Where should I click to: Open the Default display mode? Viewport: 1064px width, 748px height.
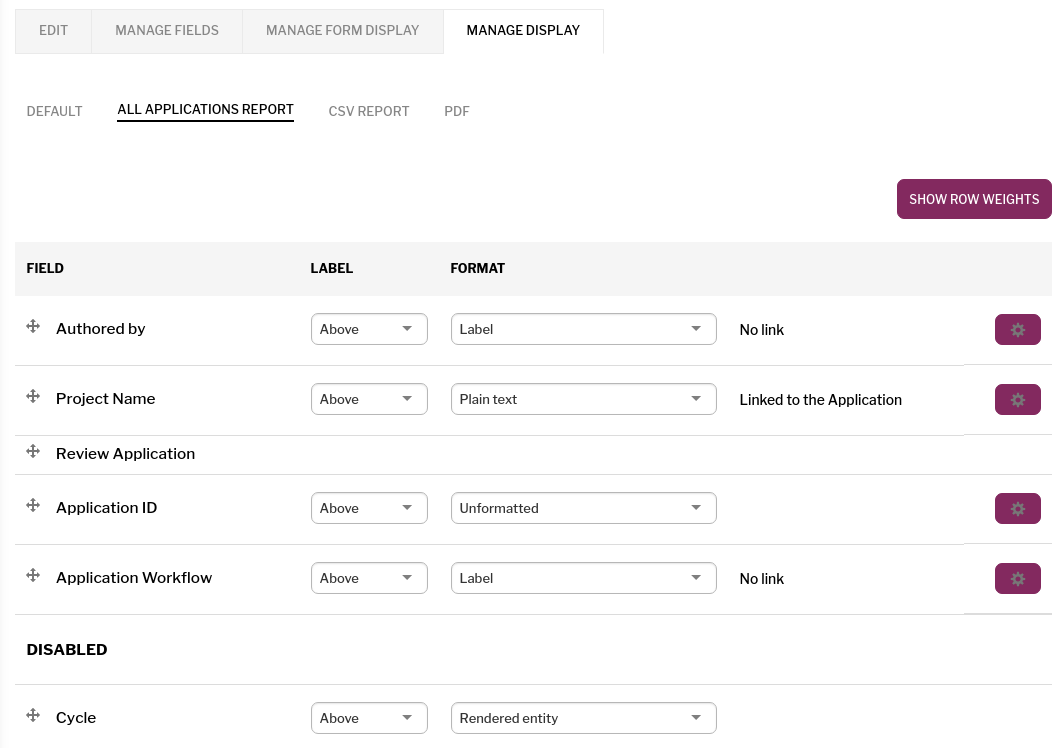coord(54,111)
